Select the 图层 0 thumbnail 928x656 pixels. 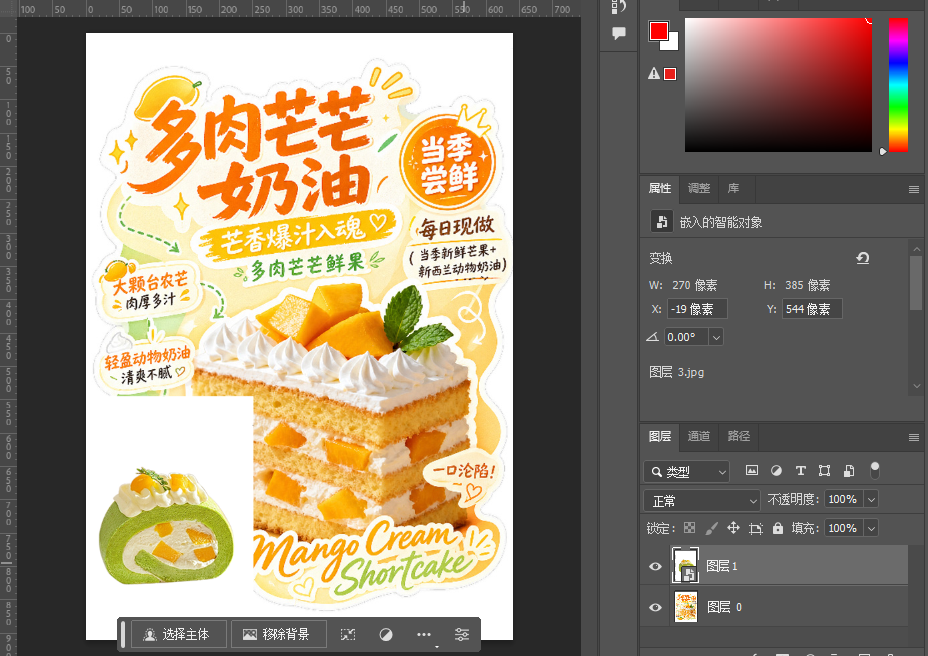(x=685, y=607)
